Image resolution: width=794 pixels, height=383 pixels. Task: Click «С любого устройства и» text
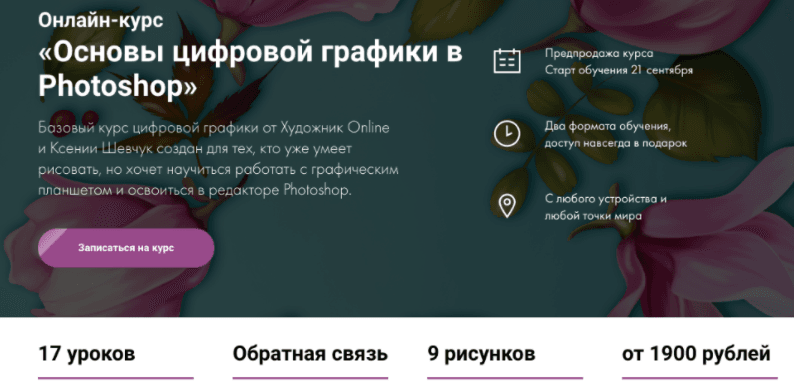pyautogui.click(x=606, y=199)
